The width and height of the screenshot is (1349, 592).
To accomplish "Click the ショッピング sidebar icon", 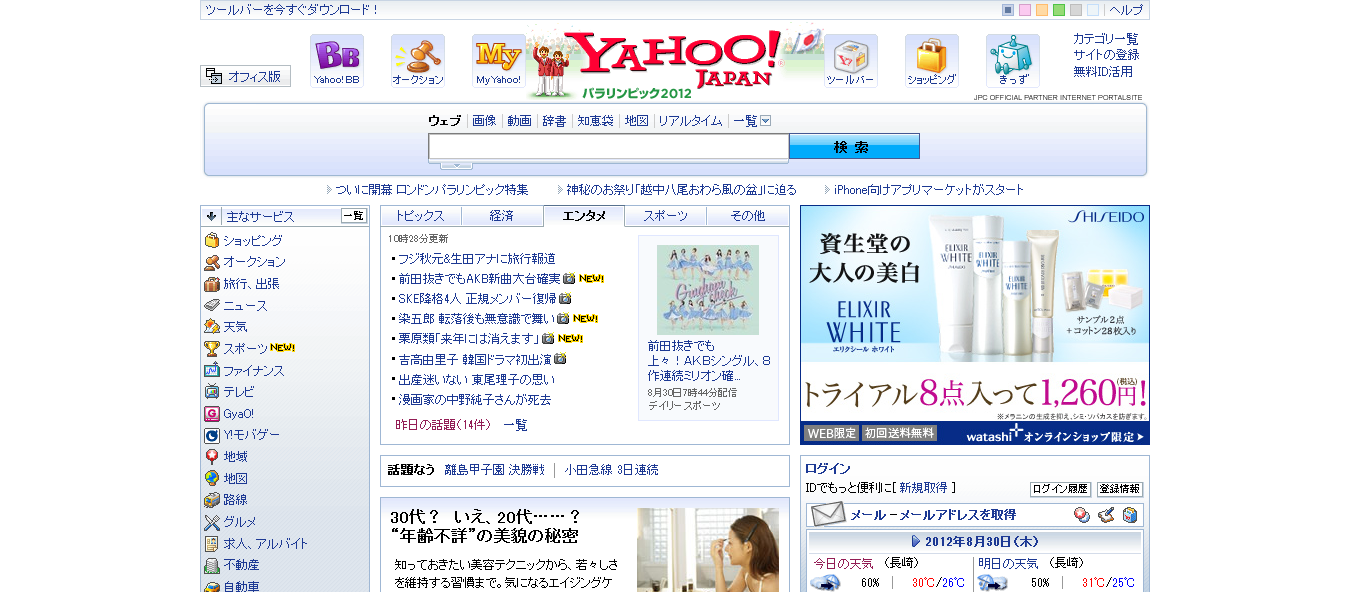I will click(212, 240).
